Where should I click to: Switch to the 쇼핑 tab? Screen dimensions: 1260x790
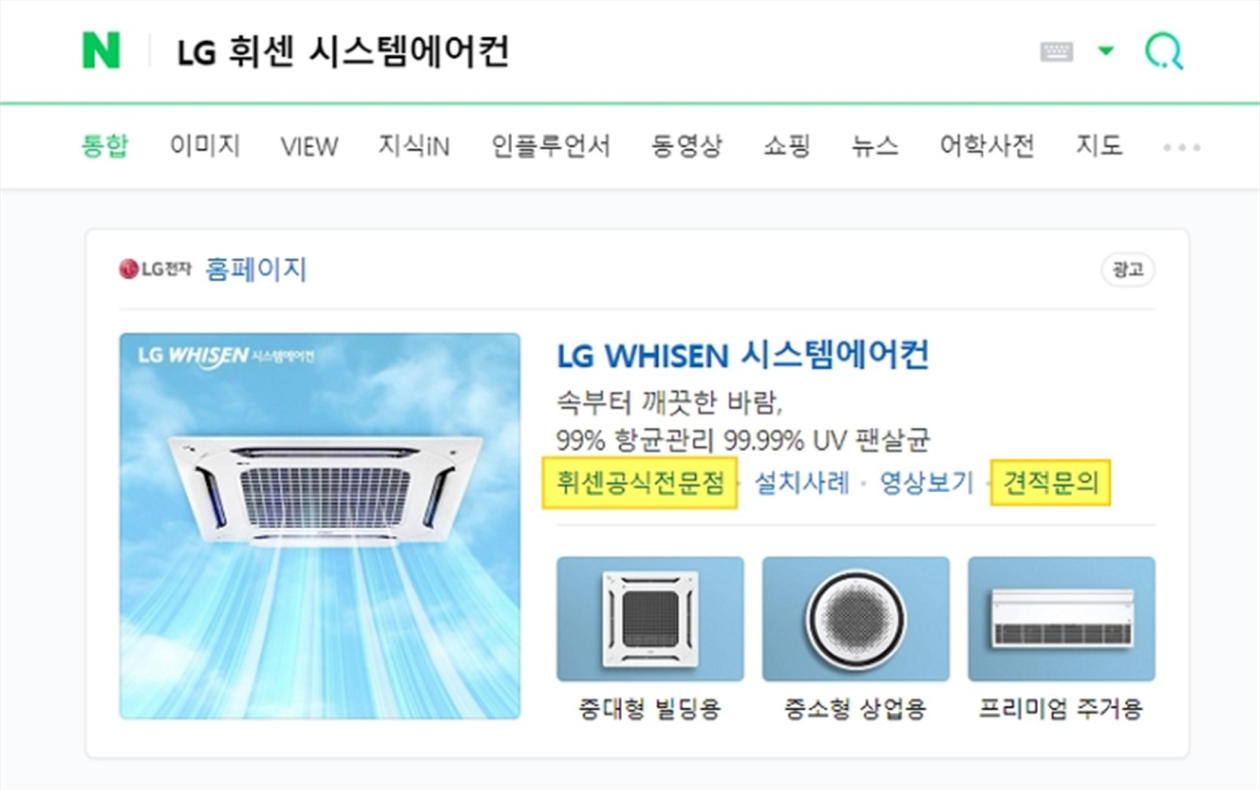click(x=786, y=146)
